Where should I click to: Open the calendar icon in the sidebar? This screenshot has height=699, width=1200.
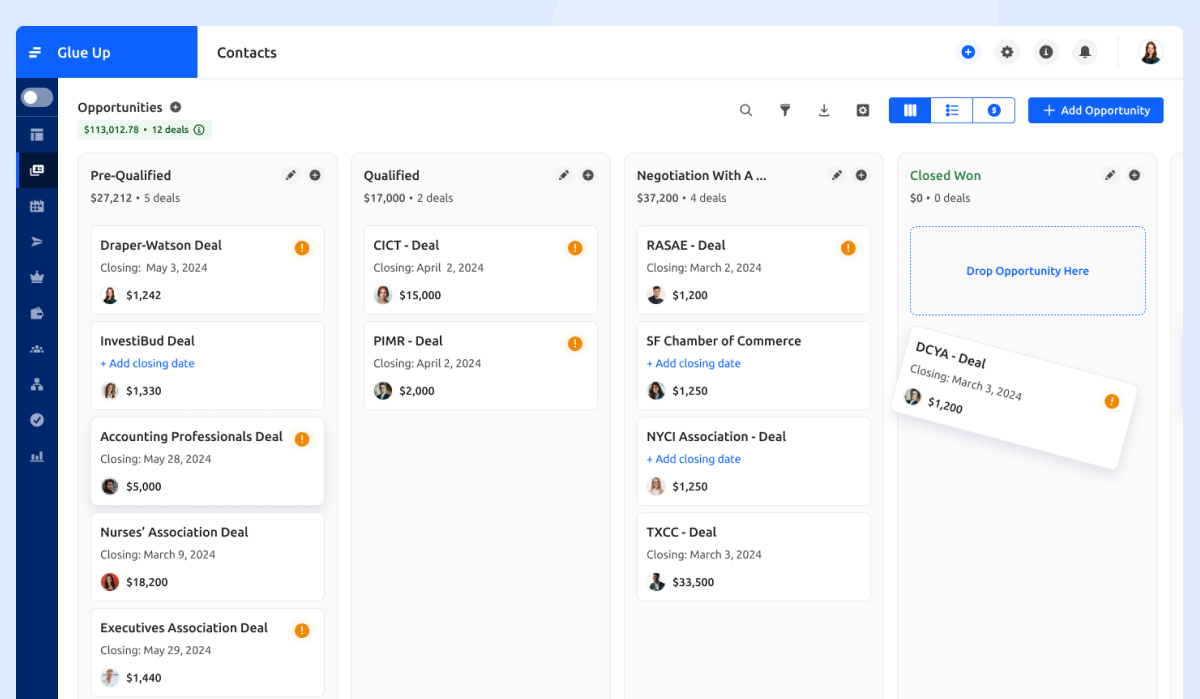37,205
